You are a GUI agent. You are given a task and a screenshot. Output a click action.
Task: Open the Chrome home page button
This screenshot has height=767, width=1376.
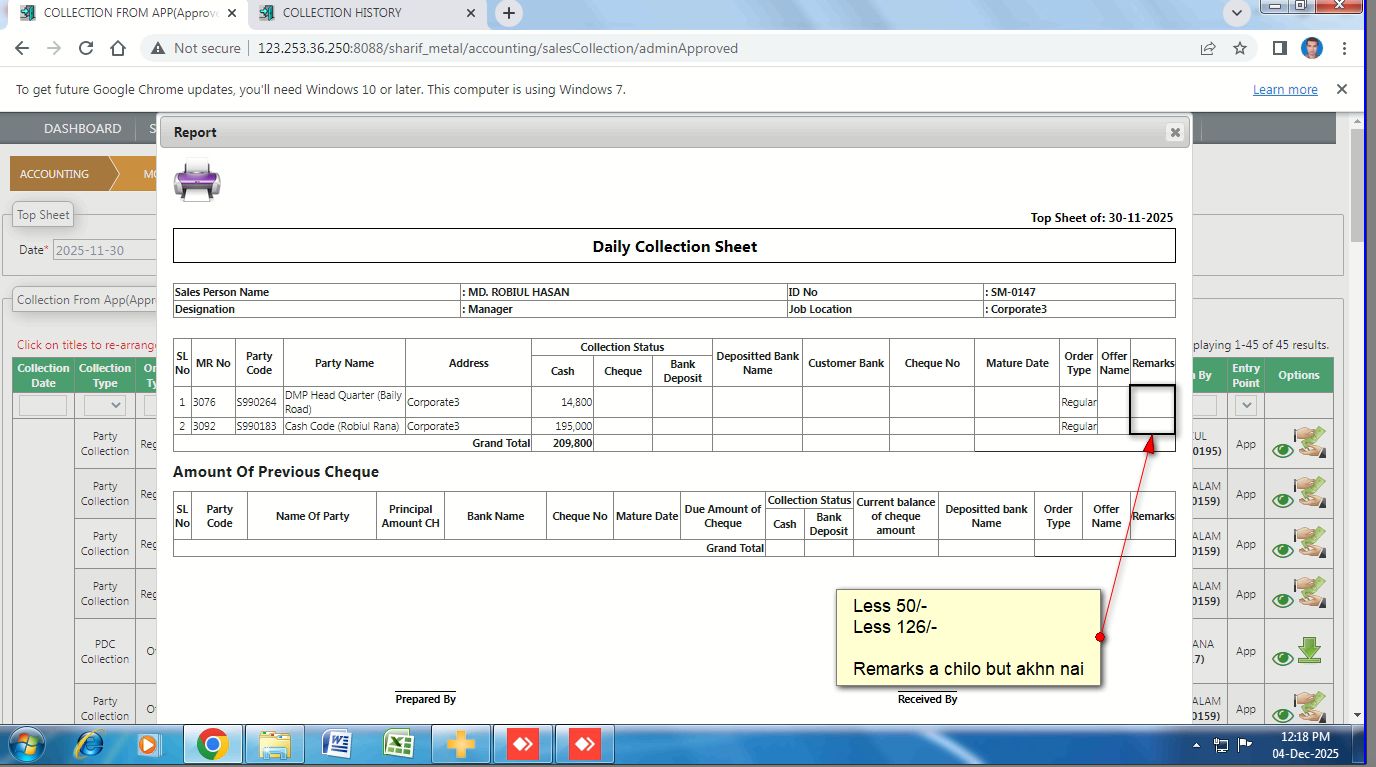[x=118, y=48]
